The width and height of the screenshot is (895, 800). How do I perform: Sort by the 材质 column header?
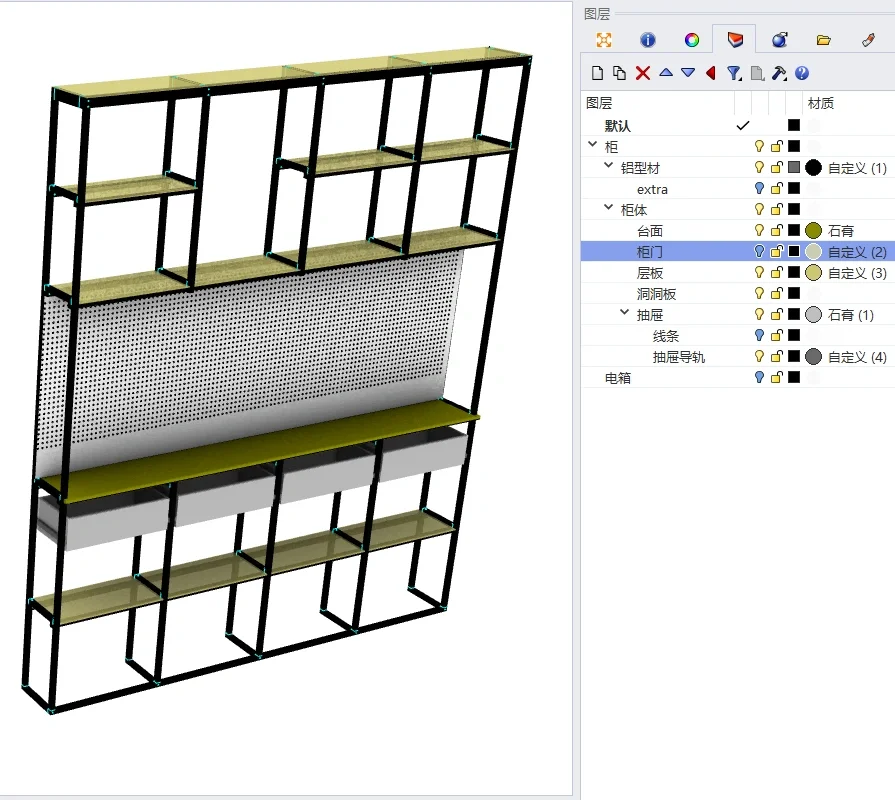[x=821, y=103]
